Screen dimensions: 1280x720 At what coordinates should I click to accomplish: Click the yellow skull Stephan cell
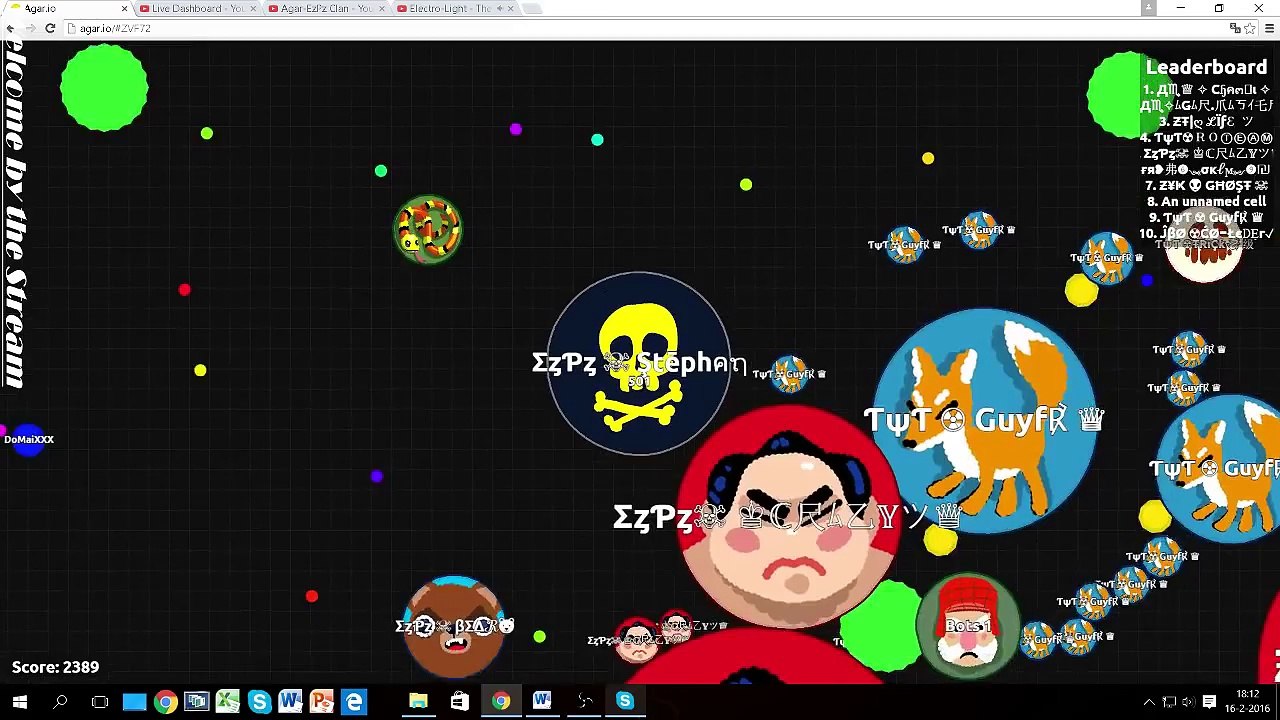tap(639, 363)
